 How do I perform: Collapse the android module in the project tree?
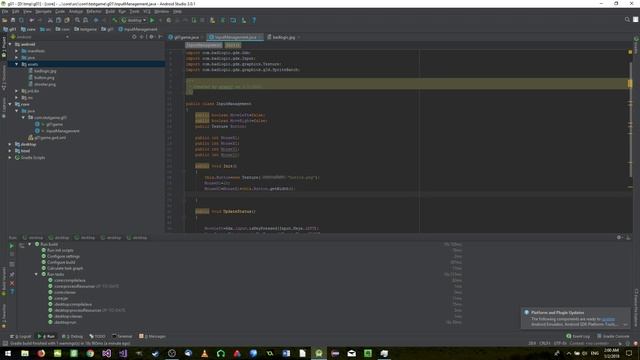10,44
